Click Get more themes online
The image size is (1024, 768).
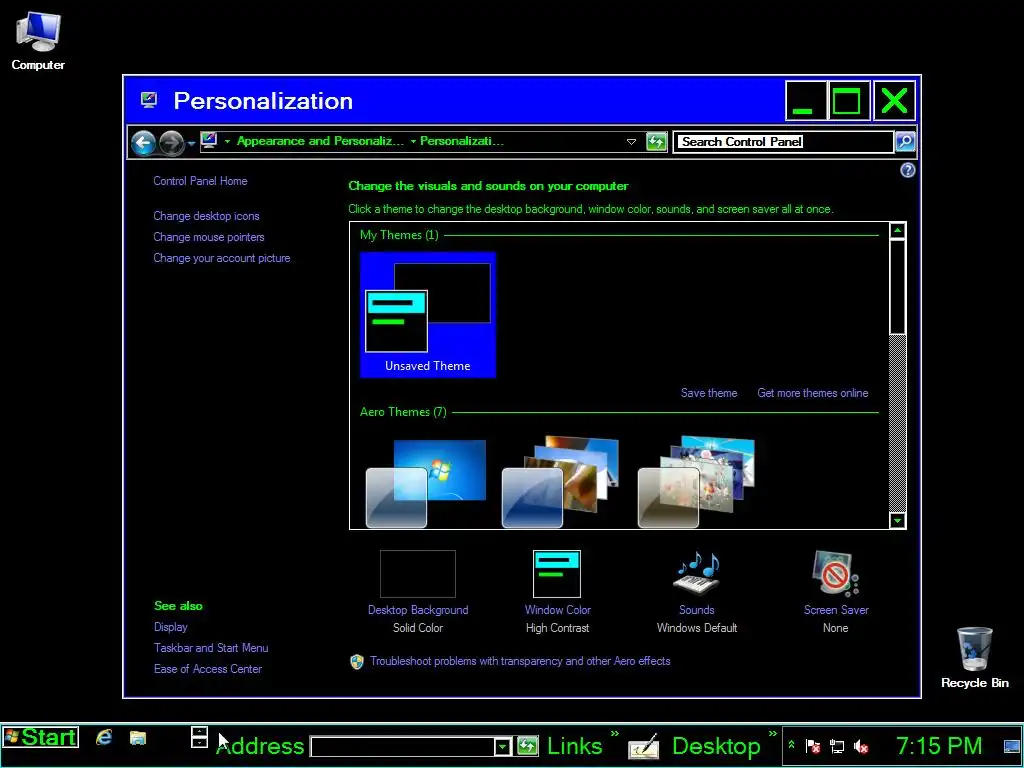[812, 393]
